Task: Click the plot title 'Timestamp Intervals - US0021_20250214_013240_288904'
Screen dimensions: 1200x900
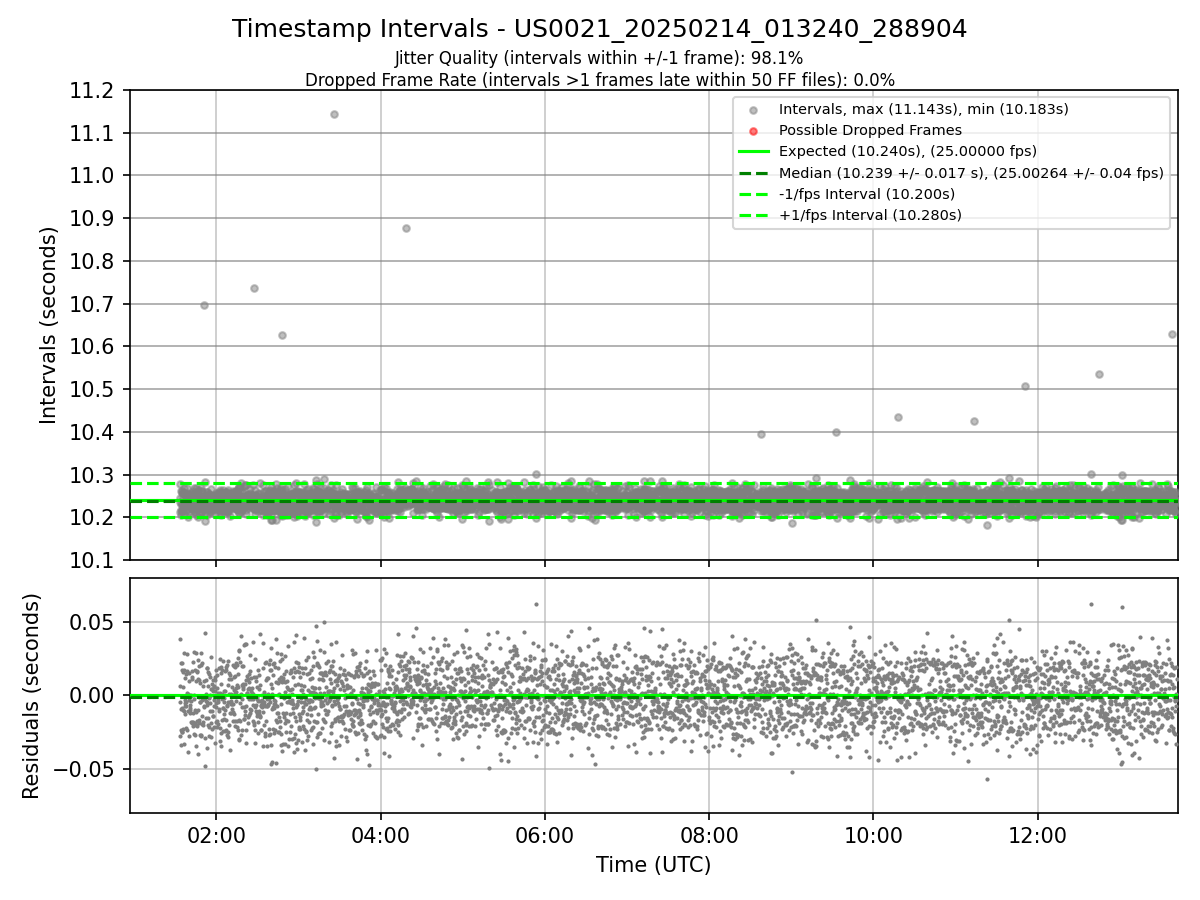Action: coord(599,29)
